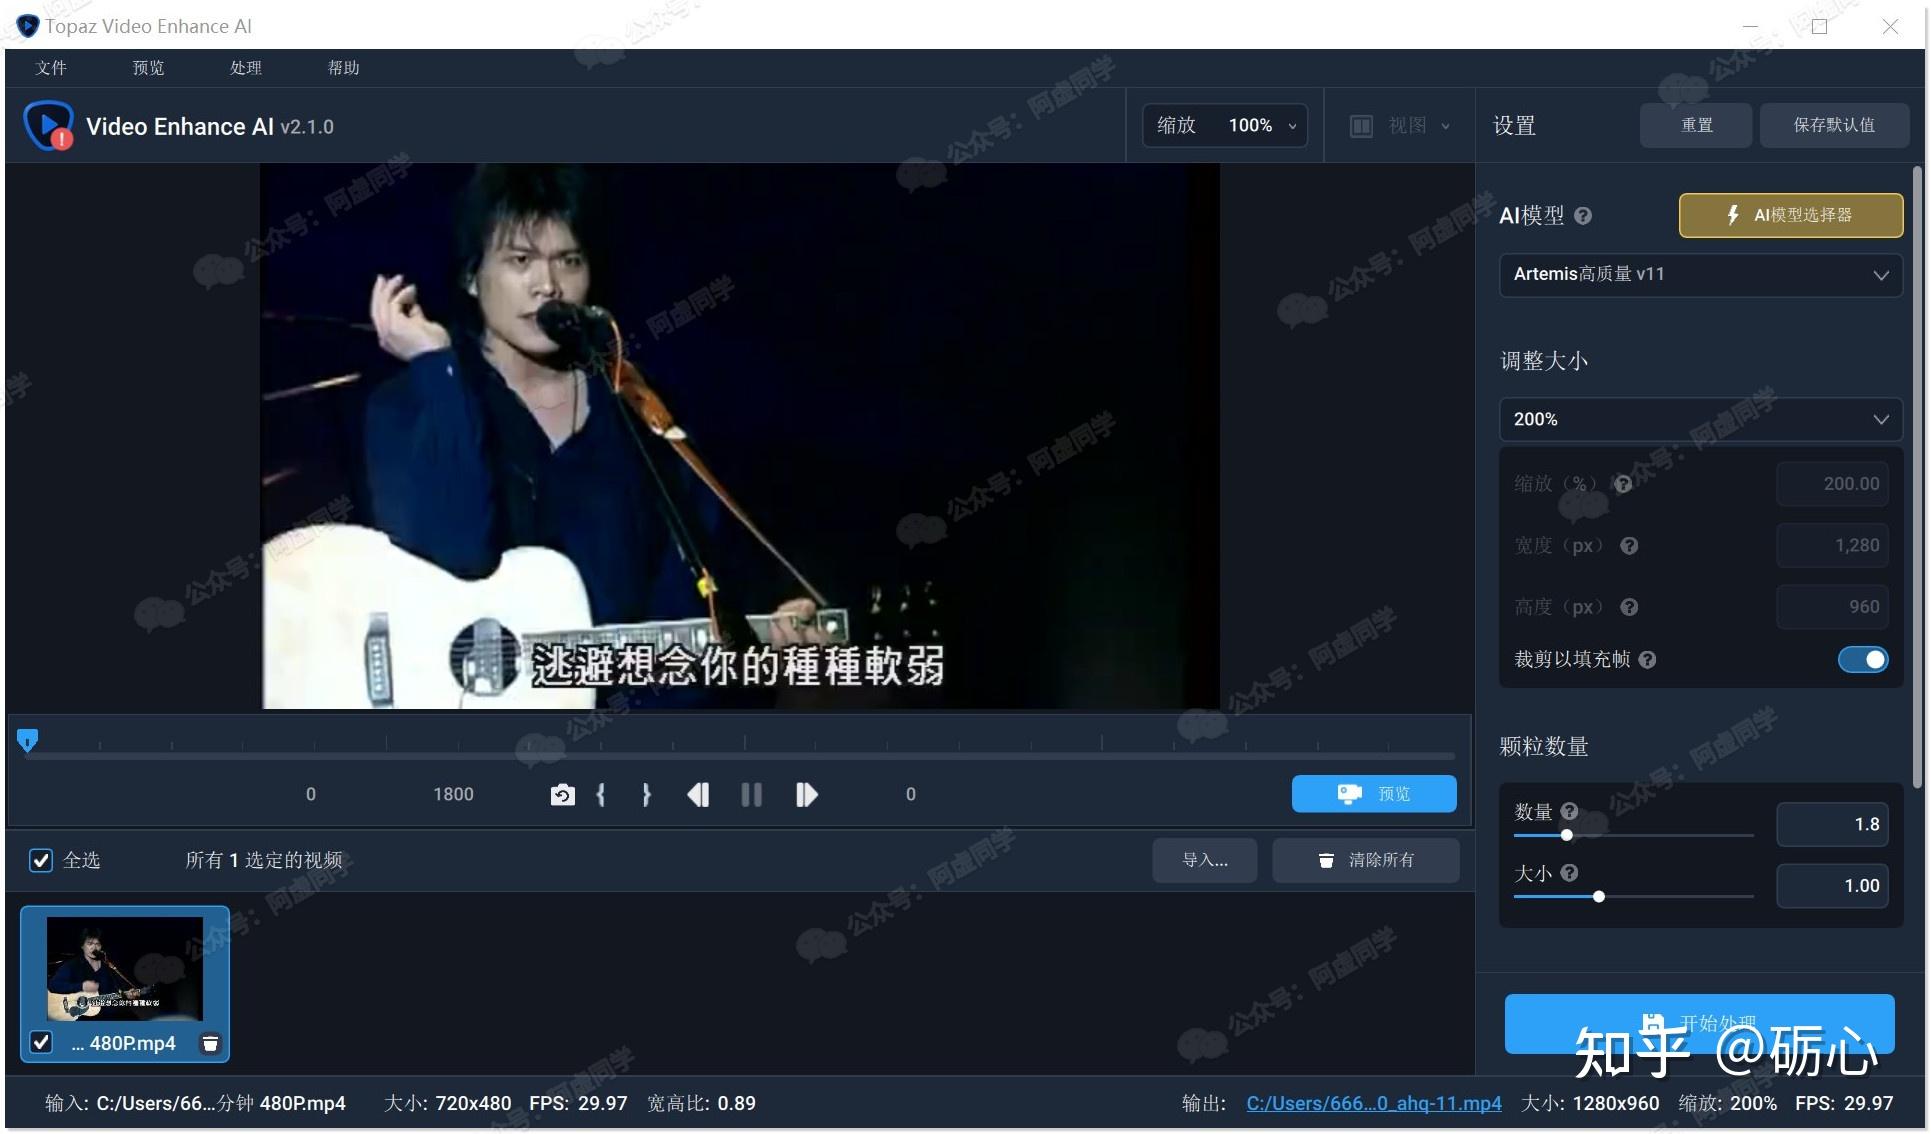This screenshot has width=1931, height=1134.
Task: Click the snapshot camera icon
Action: point(562,795)
